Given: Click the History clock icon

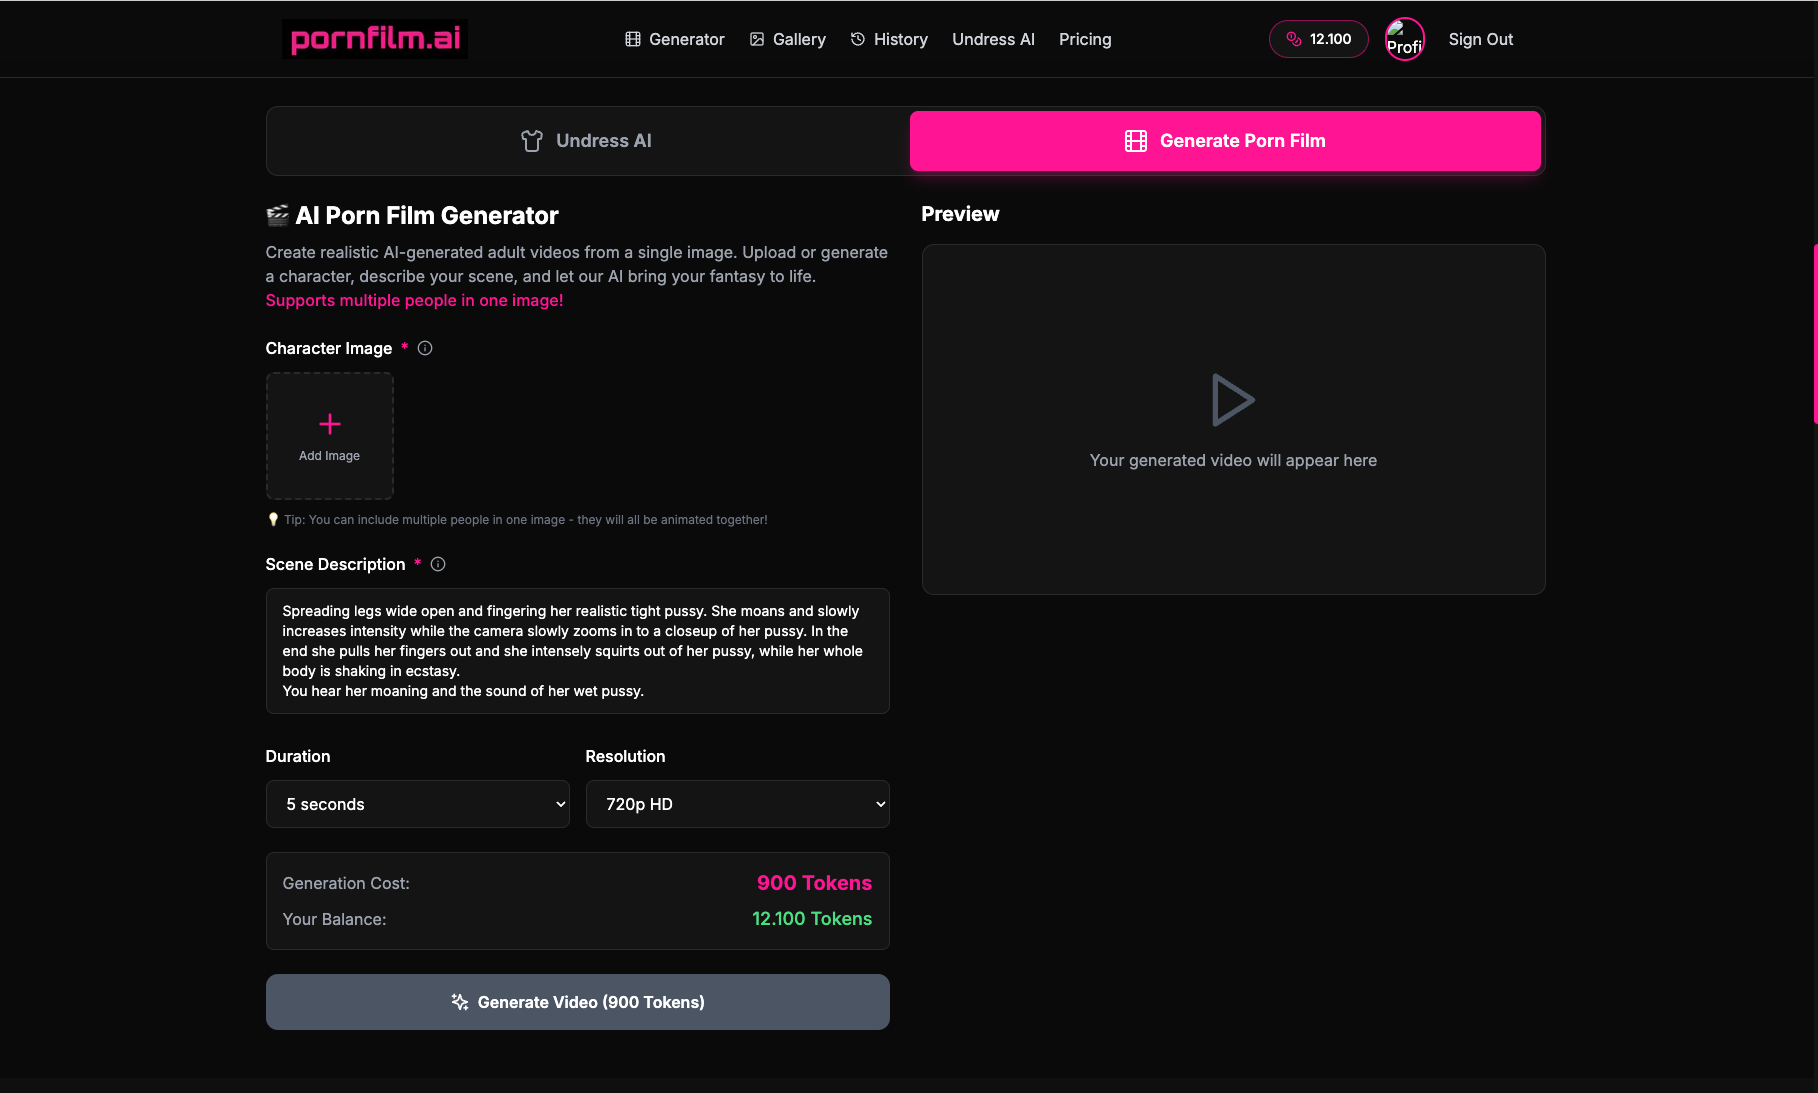Looking at the screenshot, I should [x=858, y=39].
